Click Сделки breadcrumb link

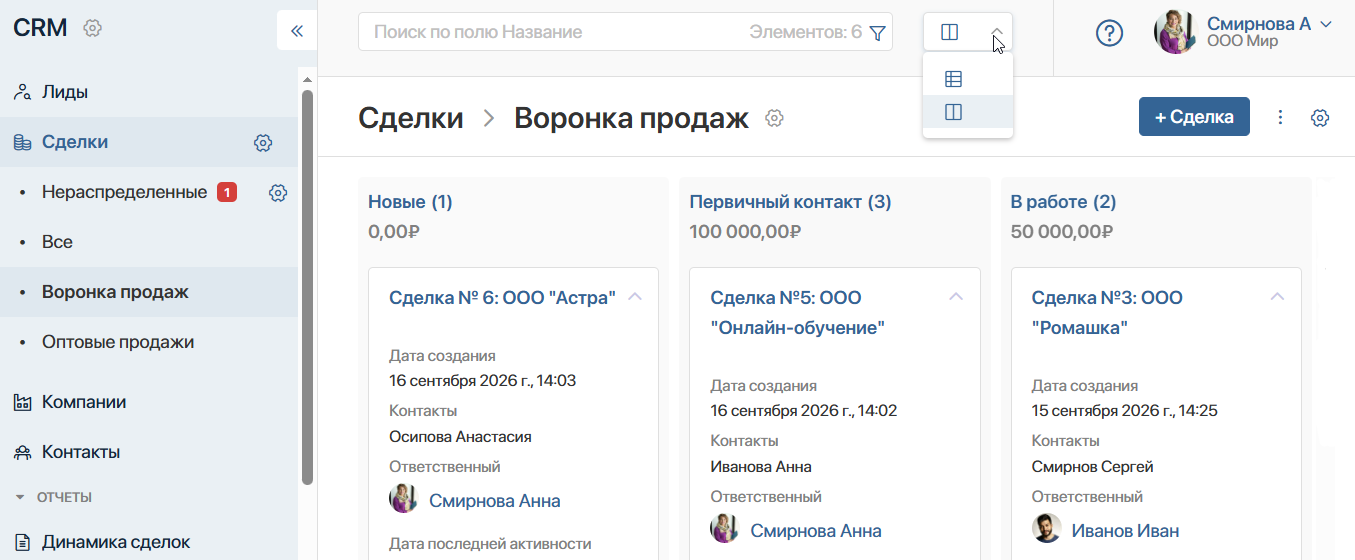click(411, 118)
